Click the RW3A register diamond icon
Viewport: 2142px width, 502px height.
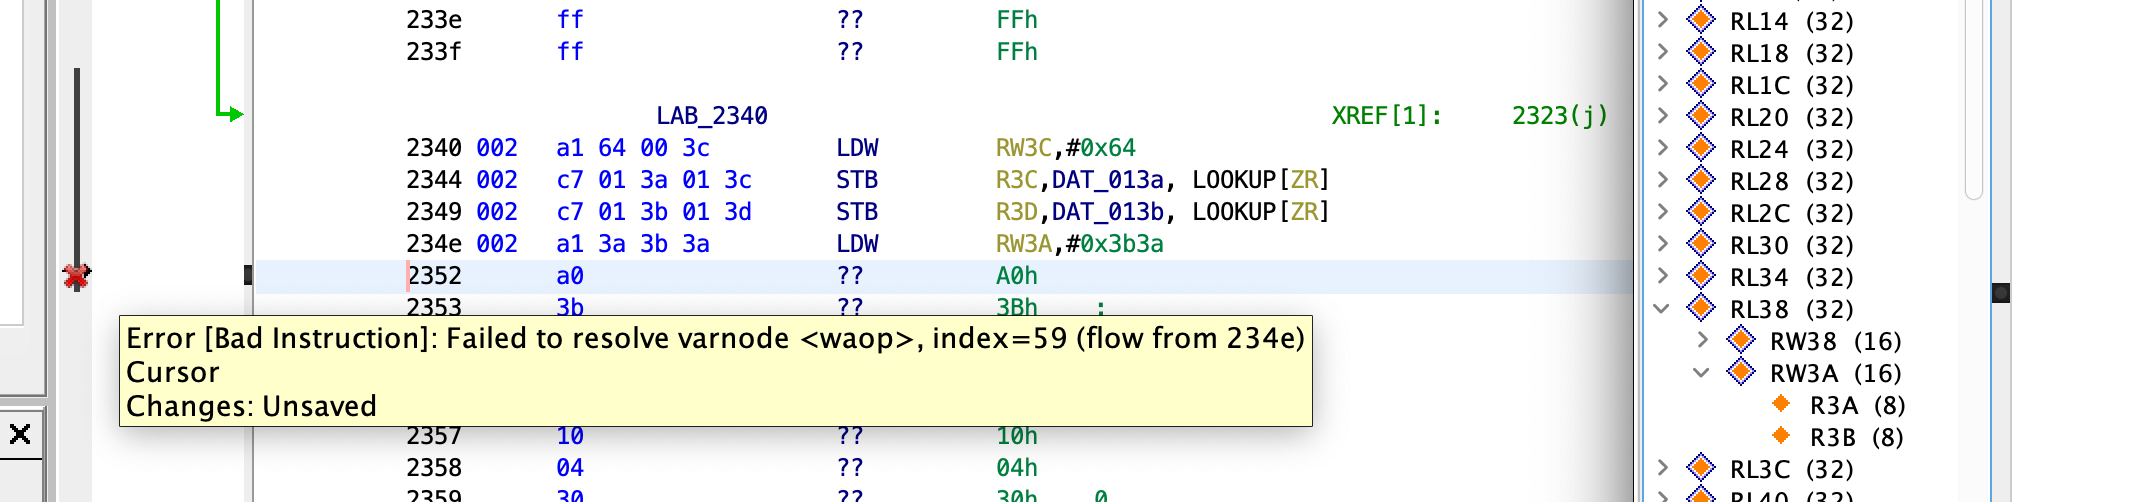click(1740, 372)
